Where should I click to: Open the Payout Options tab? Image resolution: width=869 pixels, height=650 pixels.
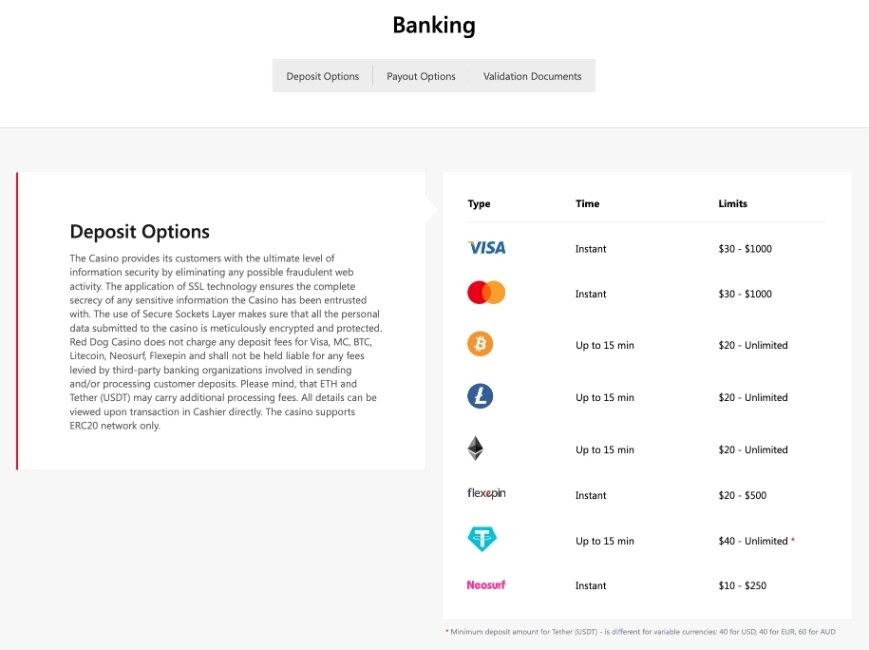[x=421, y=76]
